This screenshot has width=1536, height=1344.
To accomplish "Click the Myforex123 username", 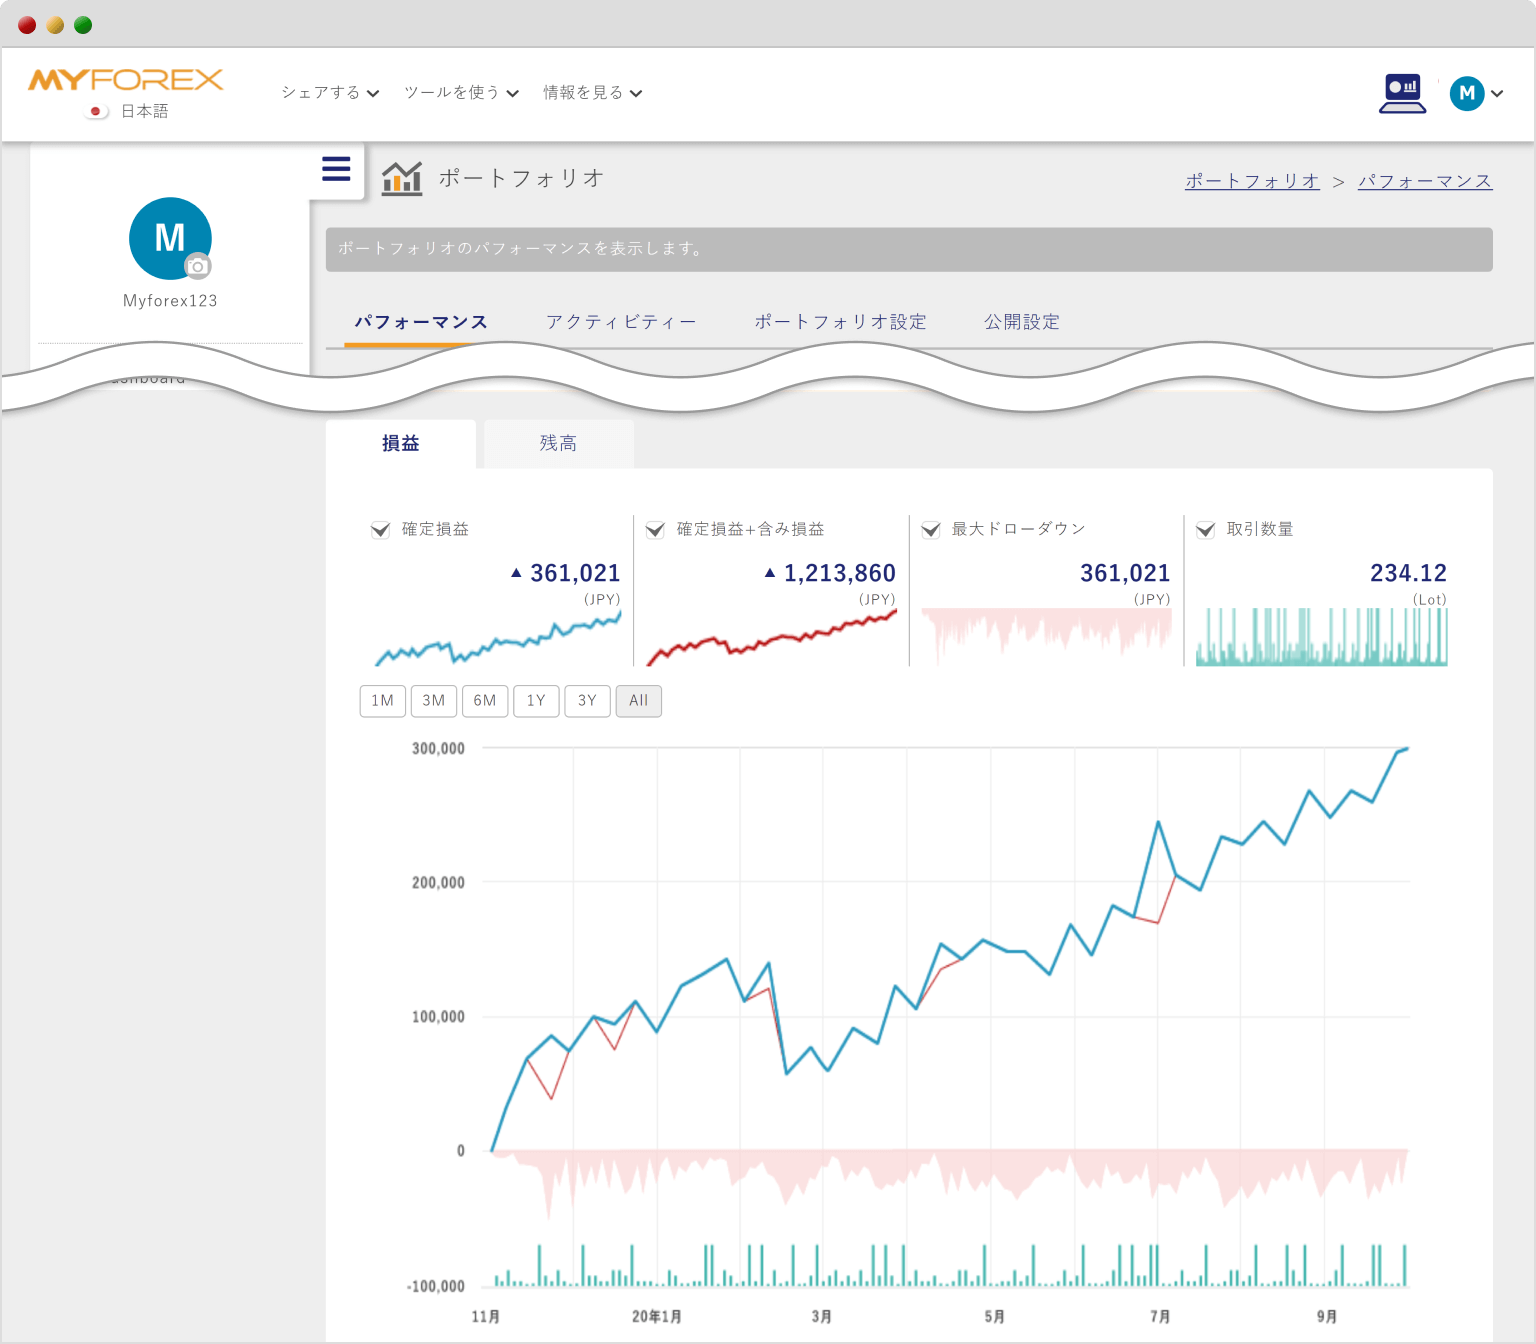I will tap(170, 300).
